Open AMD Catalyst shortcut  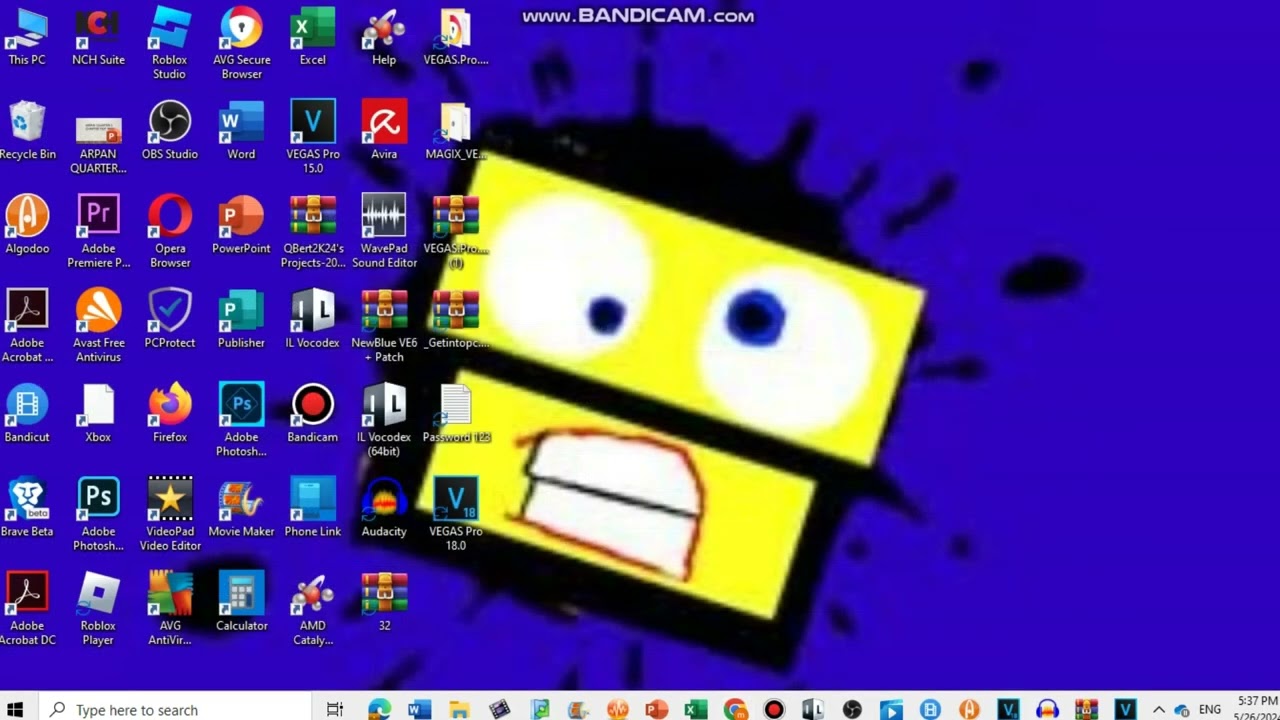click(x=312, y=609)
